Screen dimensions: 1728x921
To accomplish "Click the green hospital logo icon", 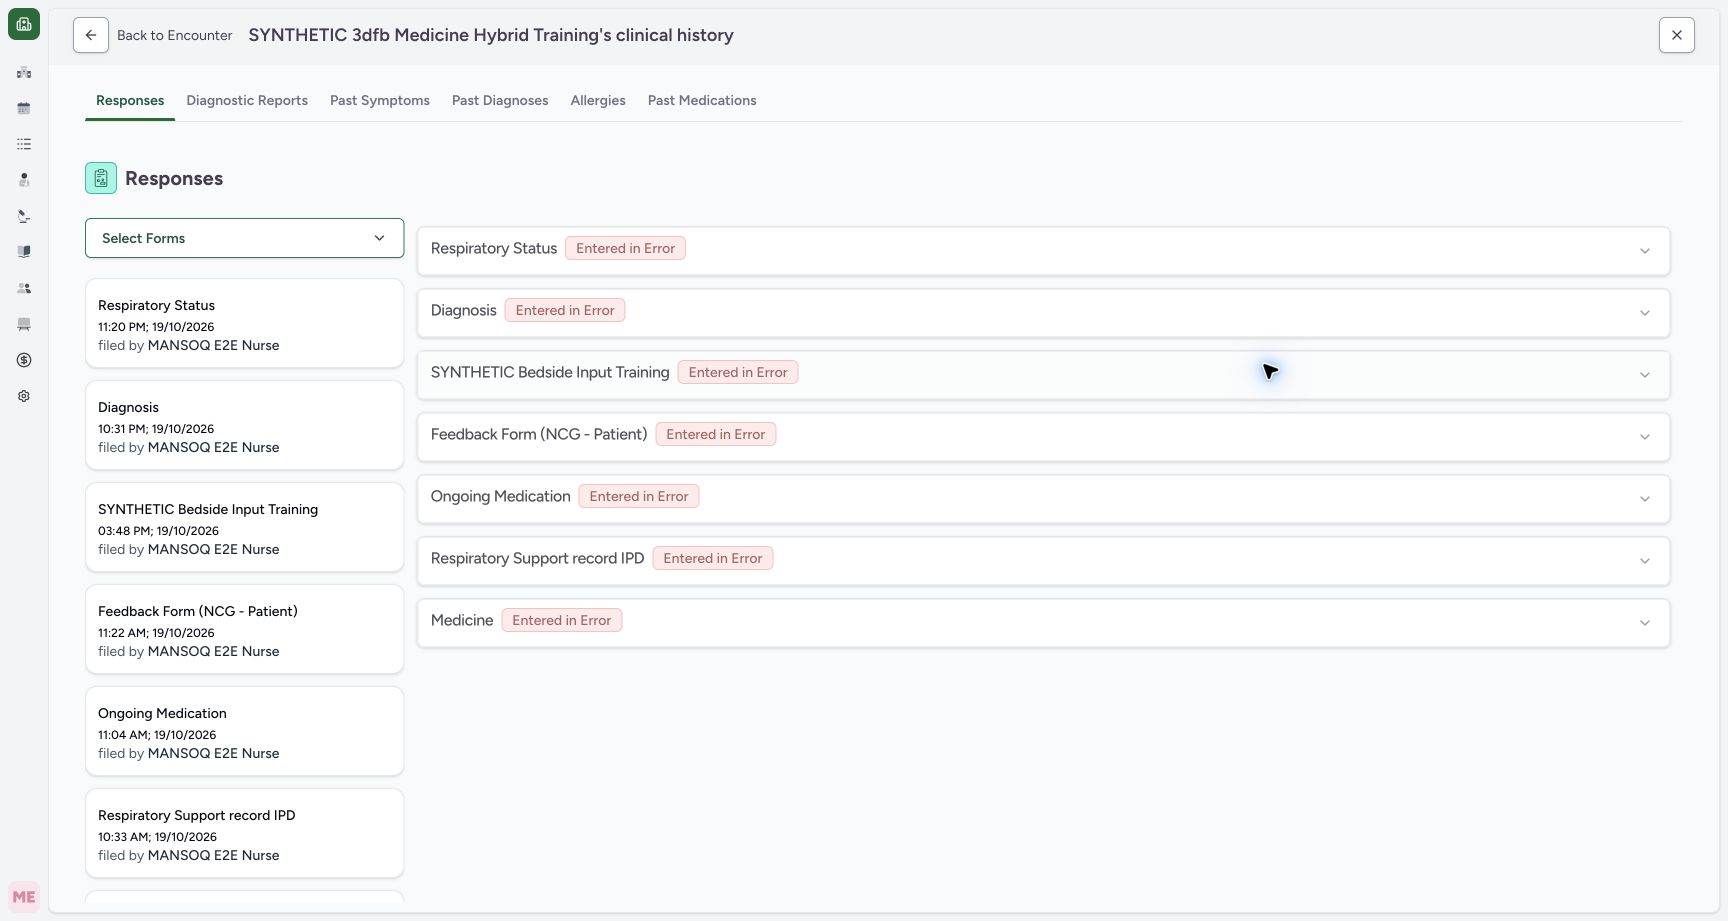I will pyautogui.click(x=24, y=24).
